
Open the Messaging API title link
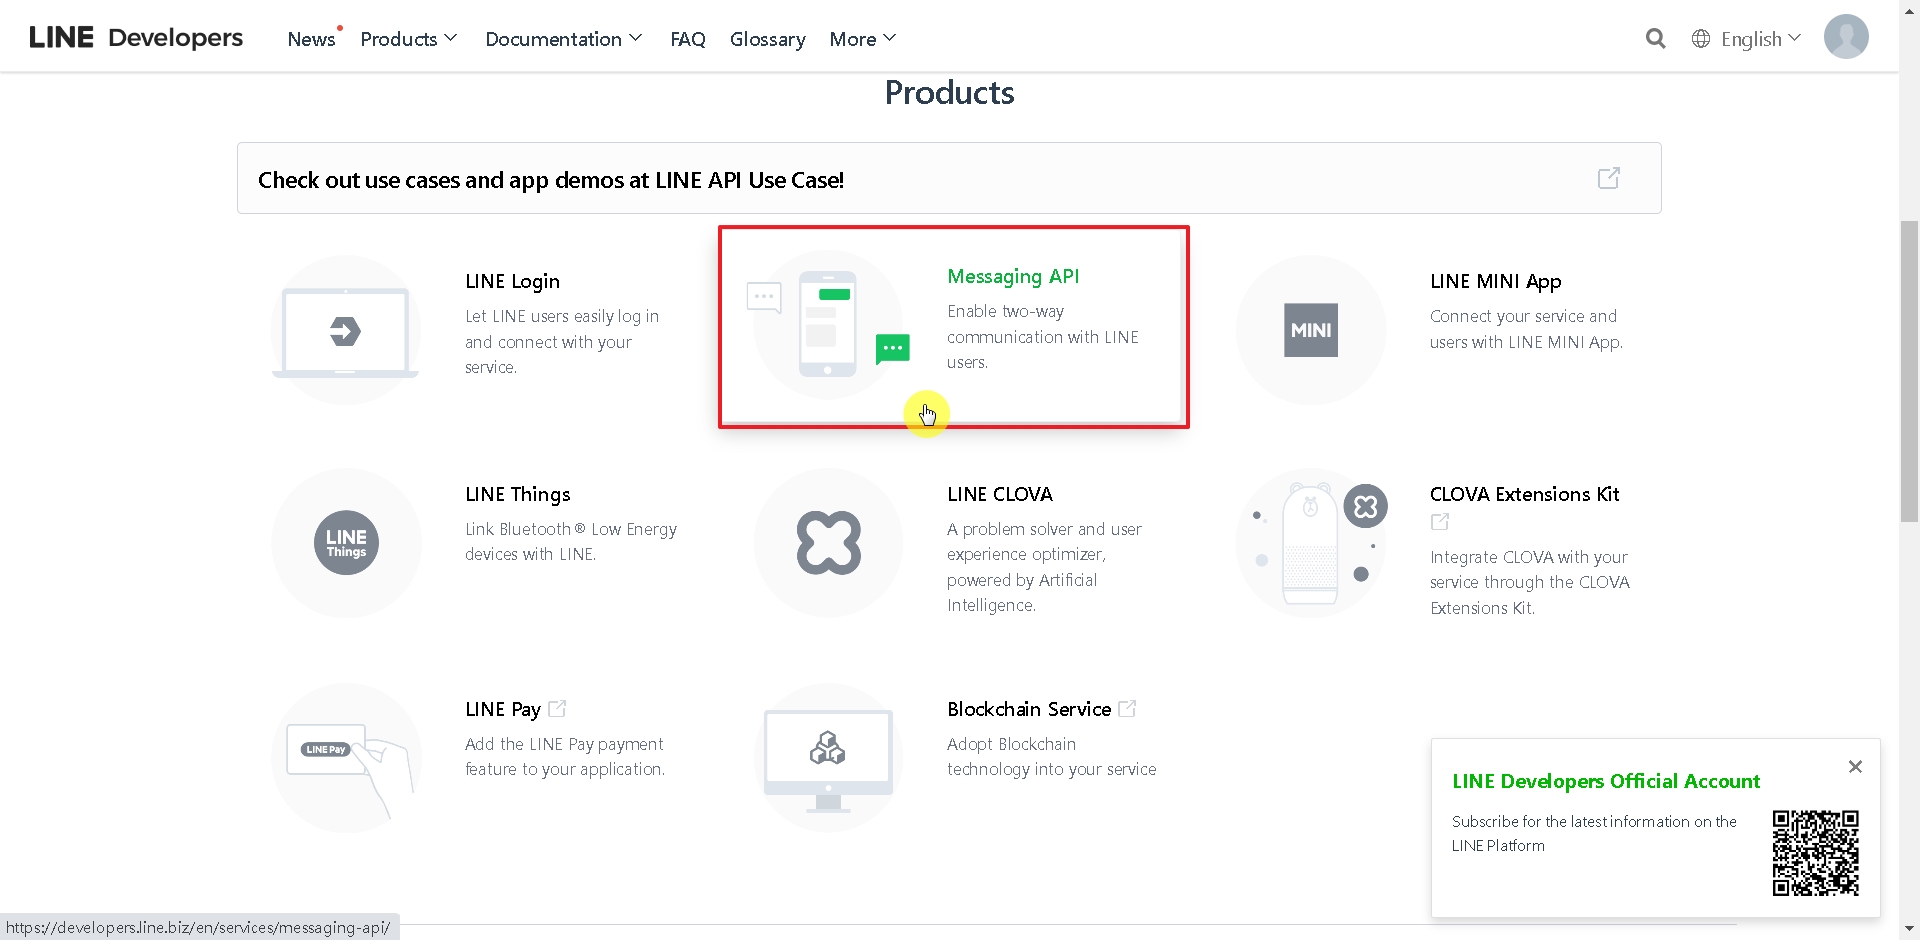(1013, 276)
